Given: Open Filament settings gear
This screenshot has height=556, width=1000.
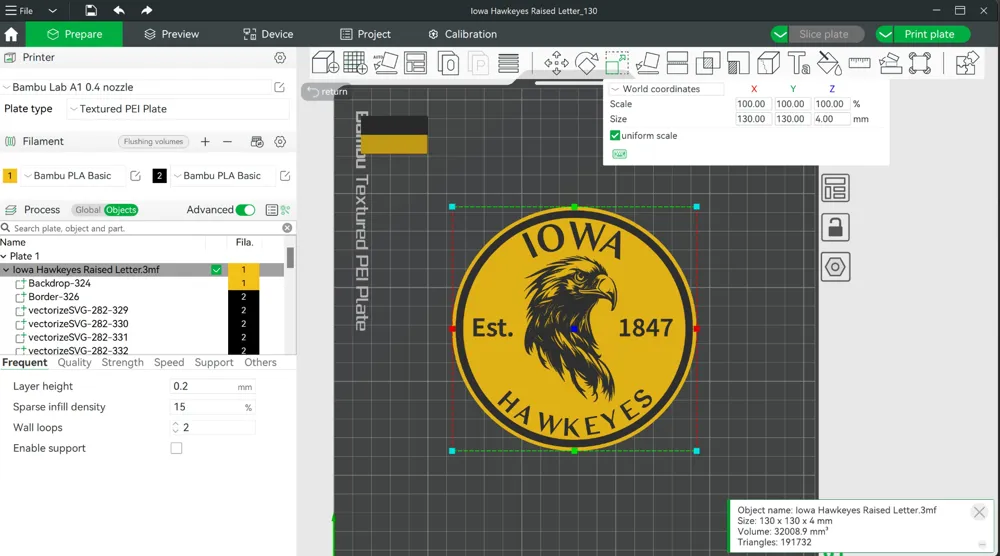Looking at the screenshot, I should (280, 142).
